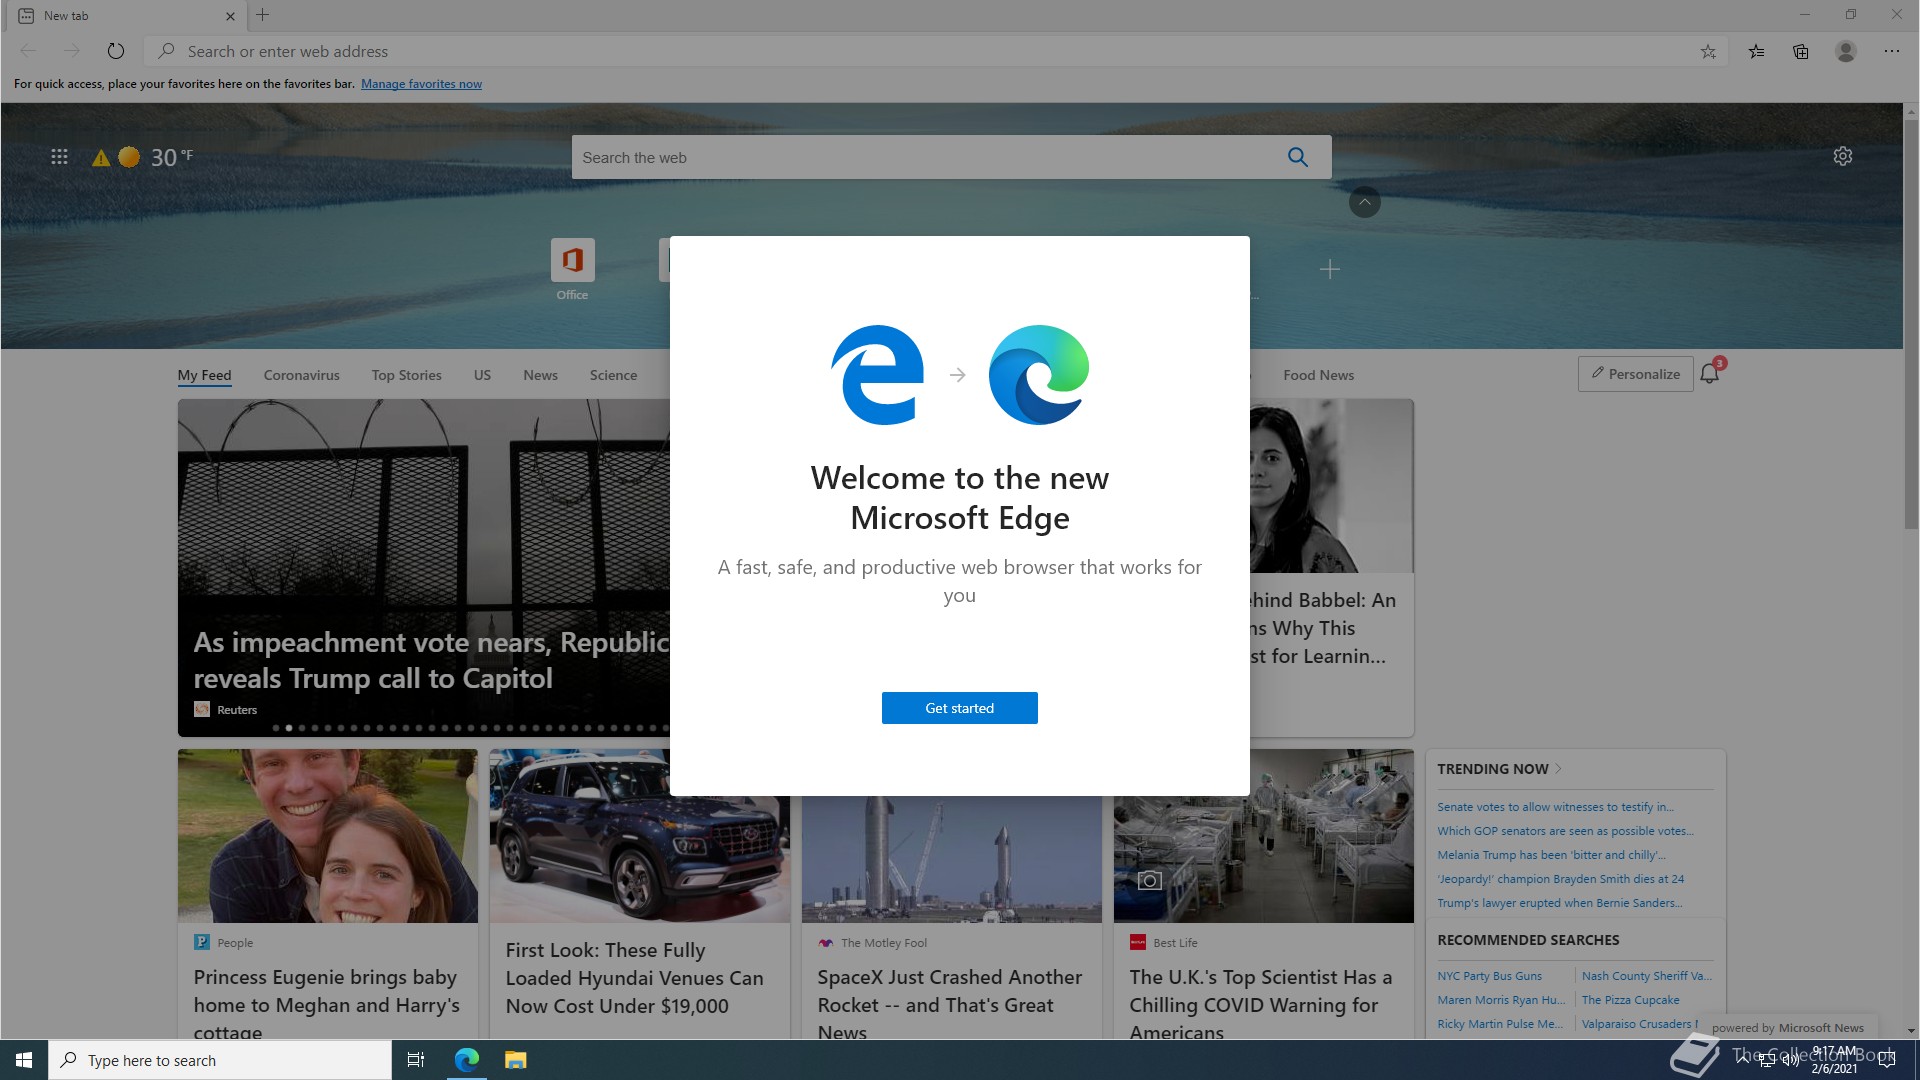Open Settings and more menu
1920x1080 pixels.
pos(1891,51)
